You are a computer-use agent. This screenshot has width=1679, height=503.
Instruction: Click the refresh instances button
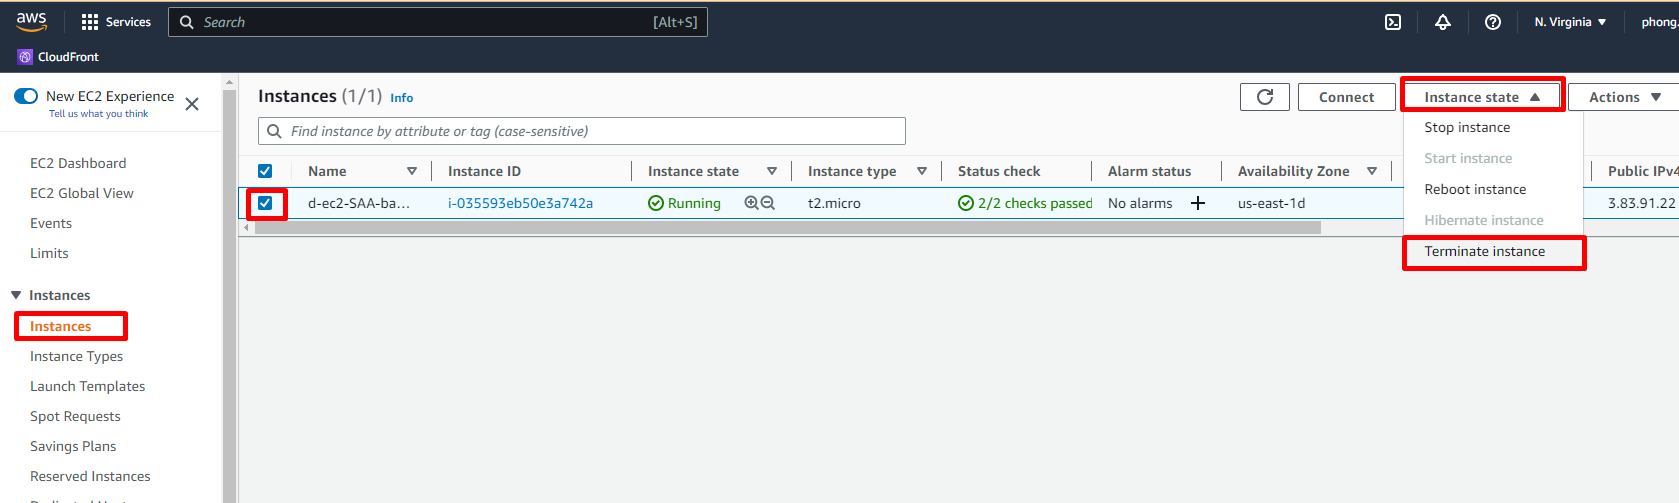pyautogui.click(x=1264, y=97)
